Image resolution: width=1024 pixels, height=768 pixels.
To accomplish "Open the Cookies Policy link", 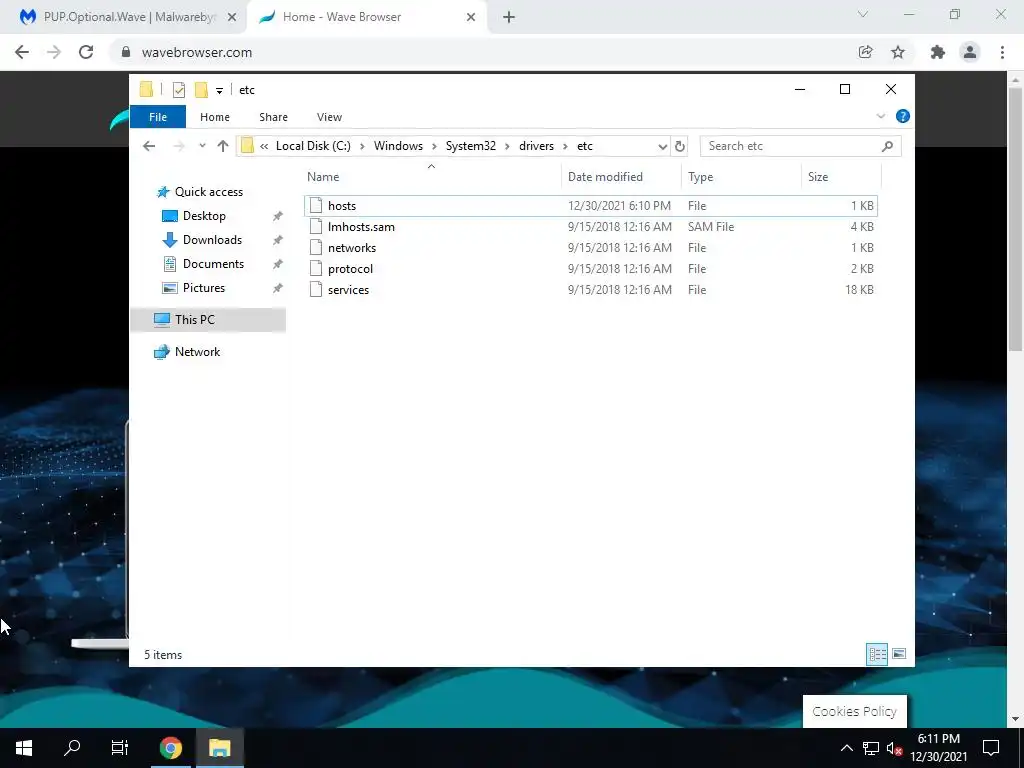I will 854,712.
